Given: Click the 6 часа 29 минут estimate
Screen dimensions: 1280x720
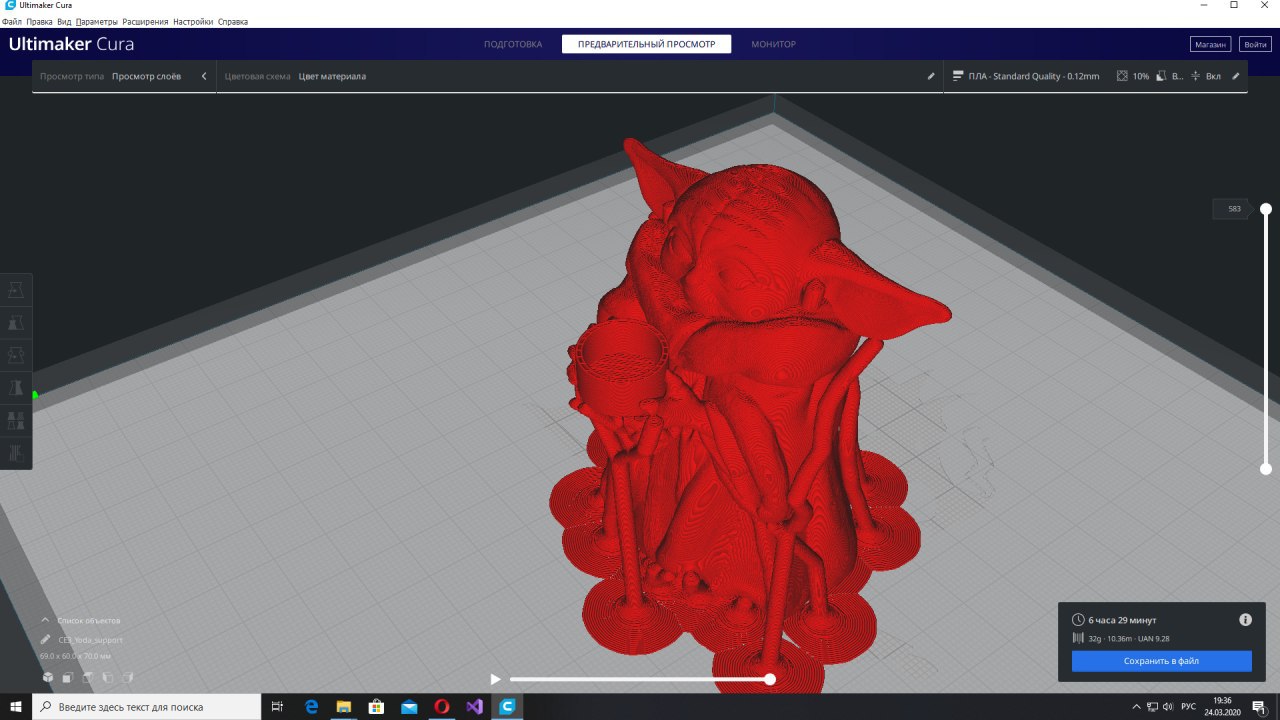Looking at the screenshot, I should [x=1122, y=620].
